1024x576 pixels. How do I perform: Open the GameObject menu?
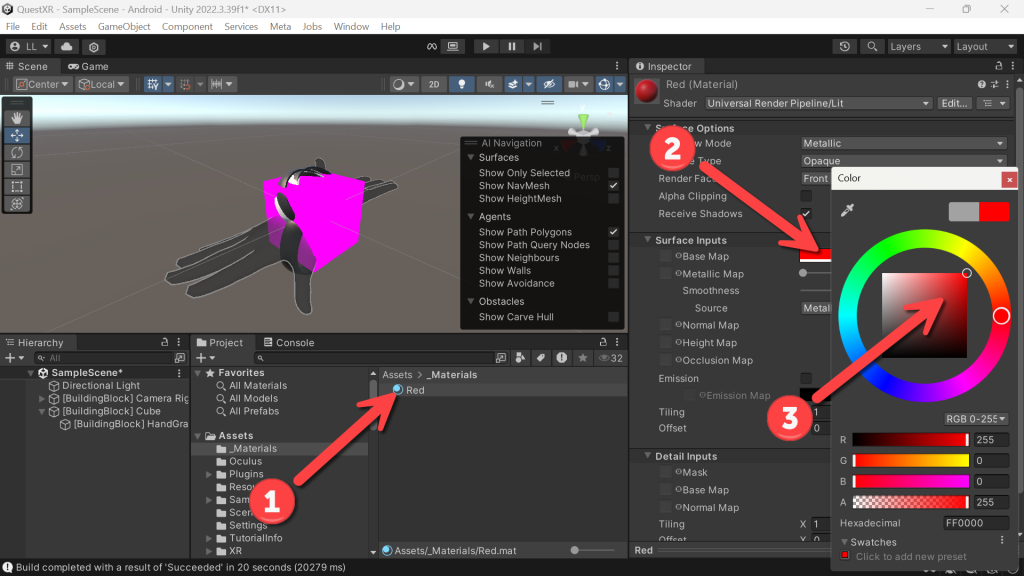coord(124,27)
